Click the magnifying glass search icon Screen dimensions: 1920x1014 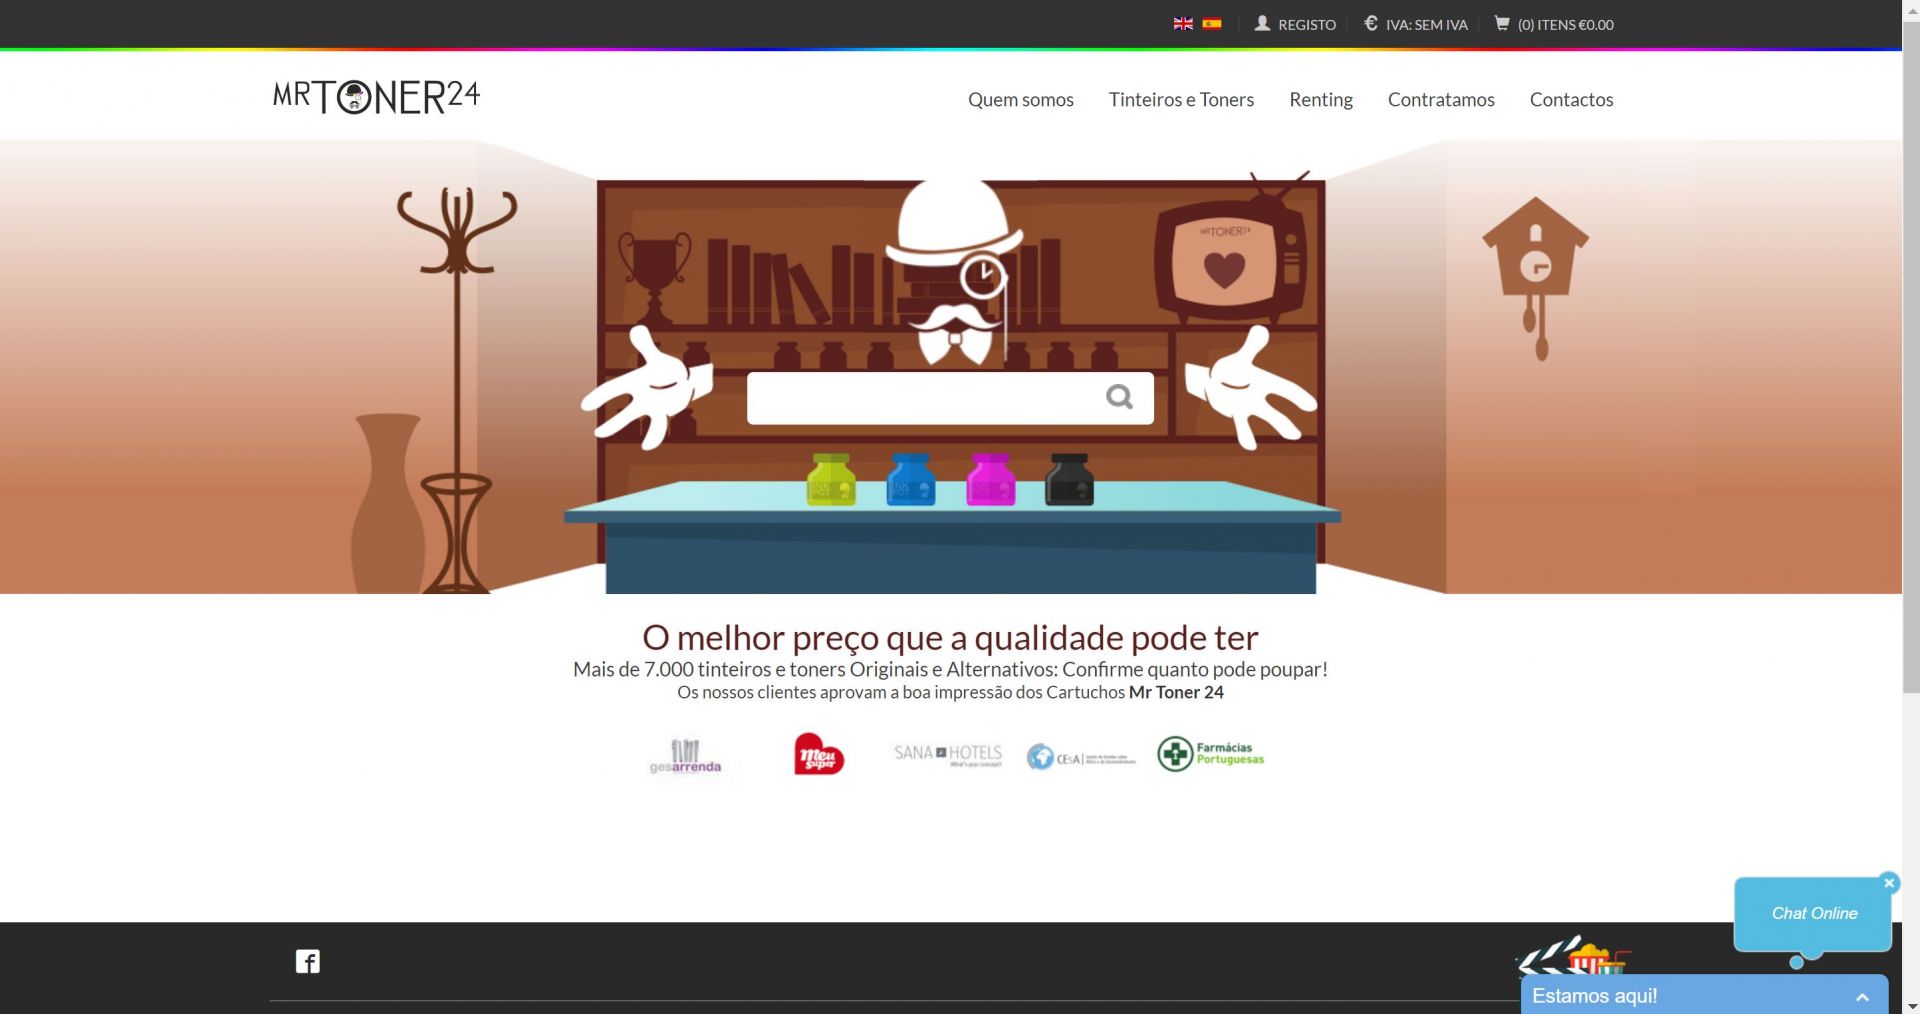point(1119,398)
